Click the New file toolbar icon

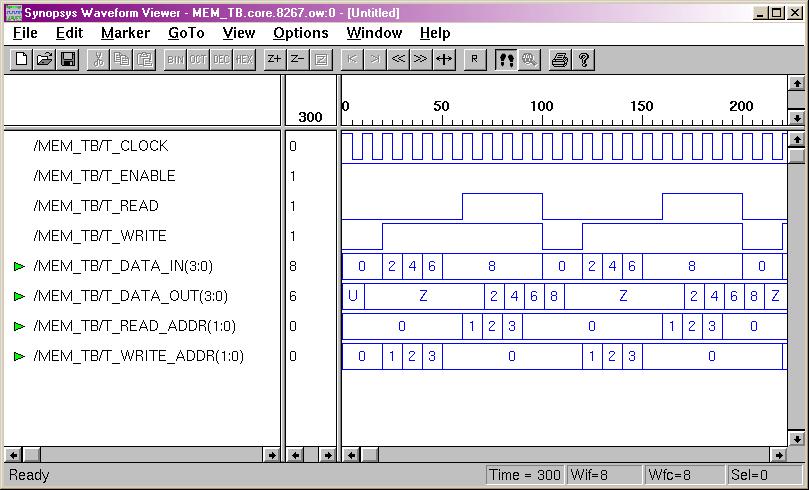tap(21, 59)
